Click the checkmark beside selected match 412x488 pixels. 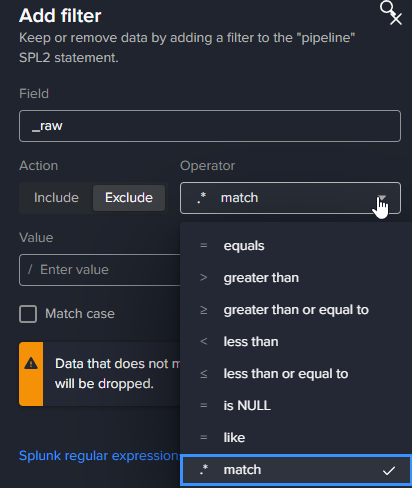tap(389, 470)
